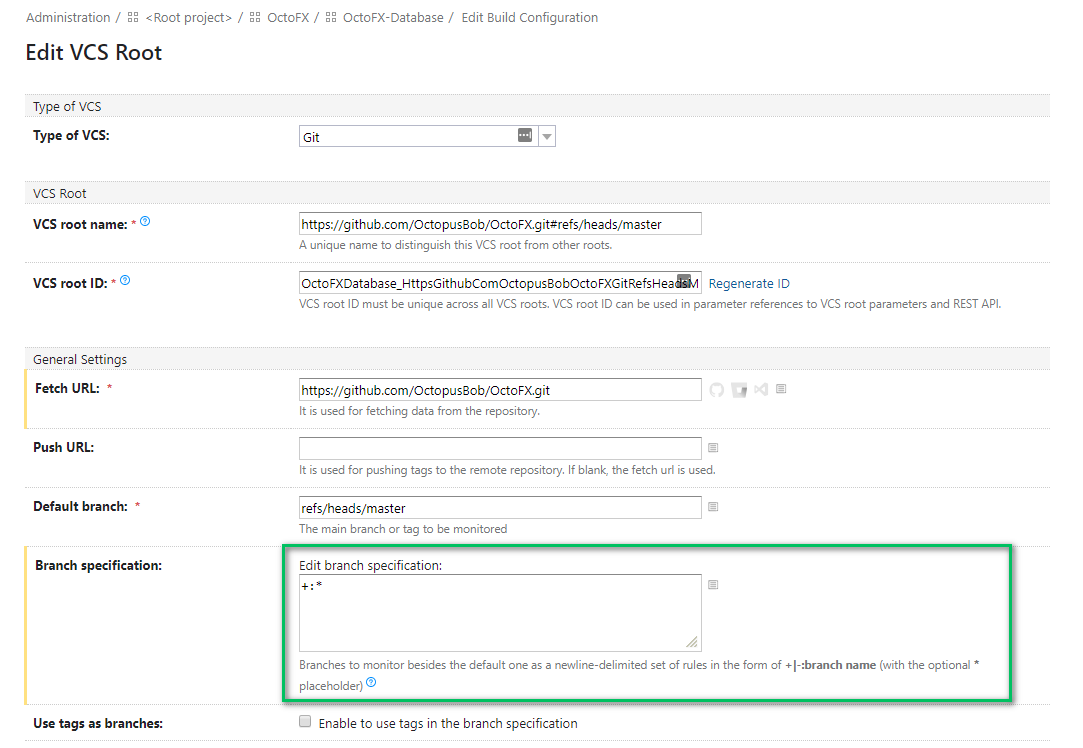Click help icon beside VCS root name

[145, 221]
